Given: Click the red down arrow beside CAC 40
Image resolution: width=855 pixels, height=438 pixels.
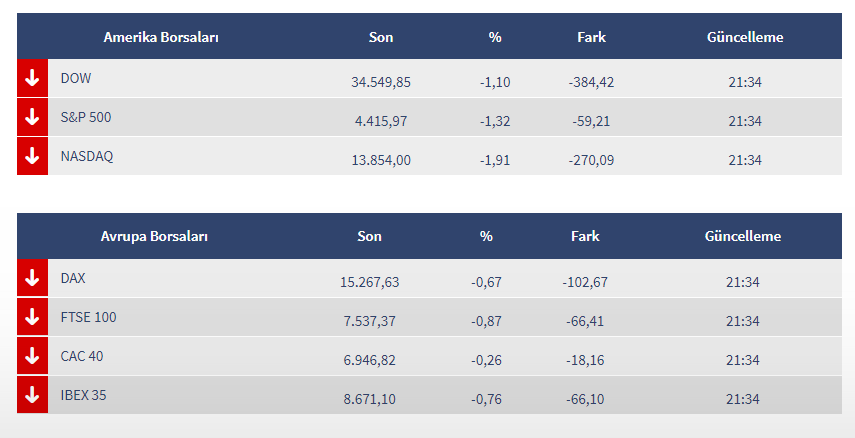Looking at the screenshot, I should pyautogui.click(x=32, y=356).
